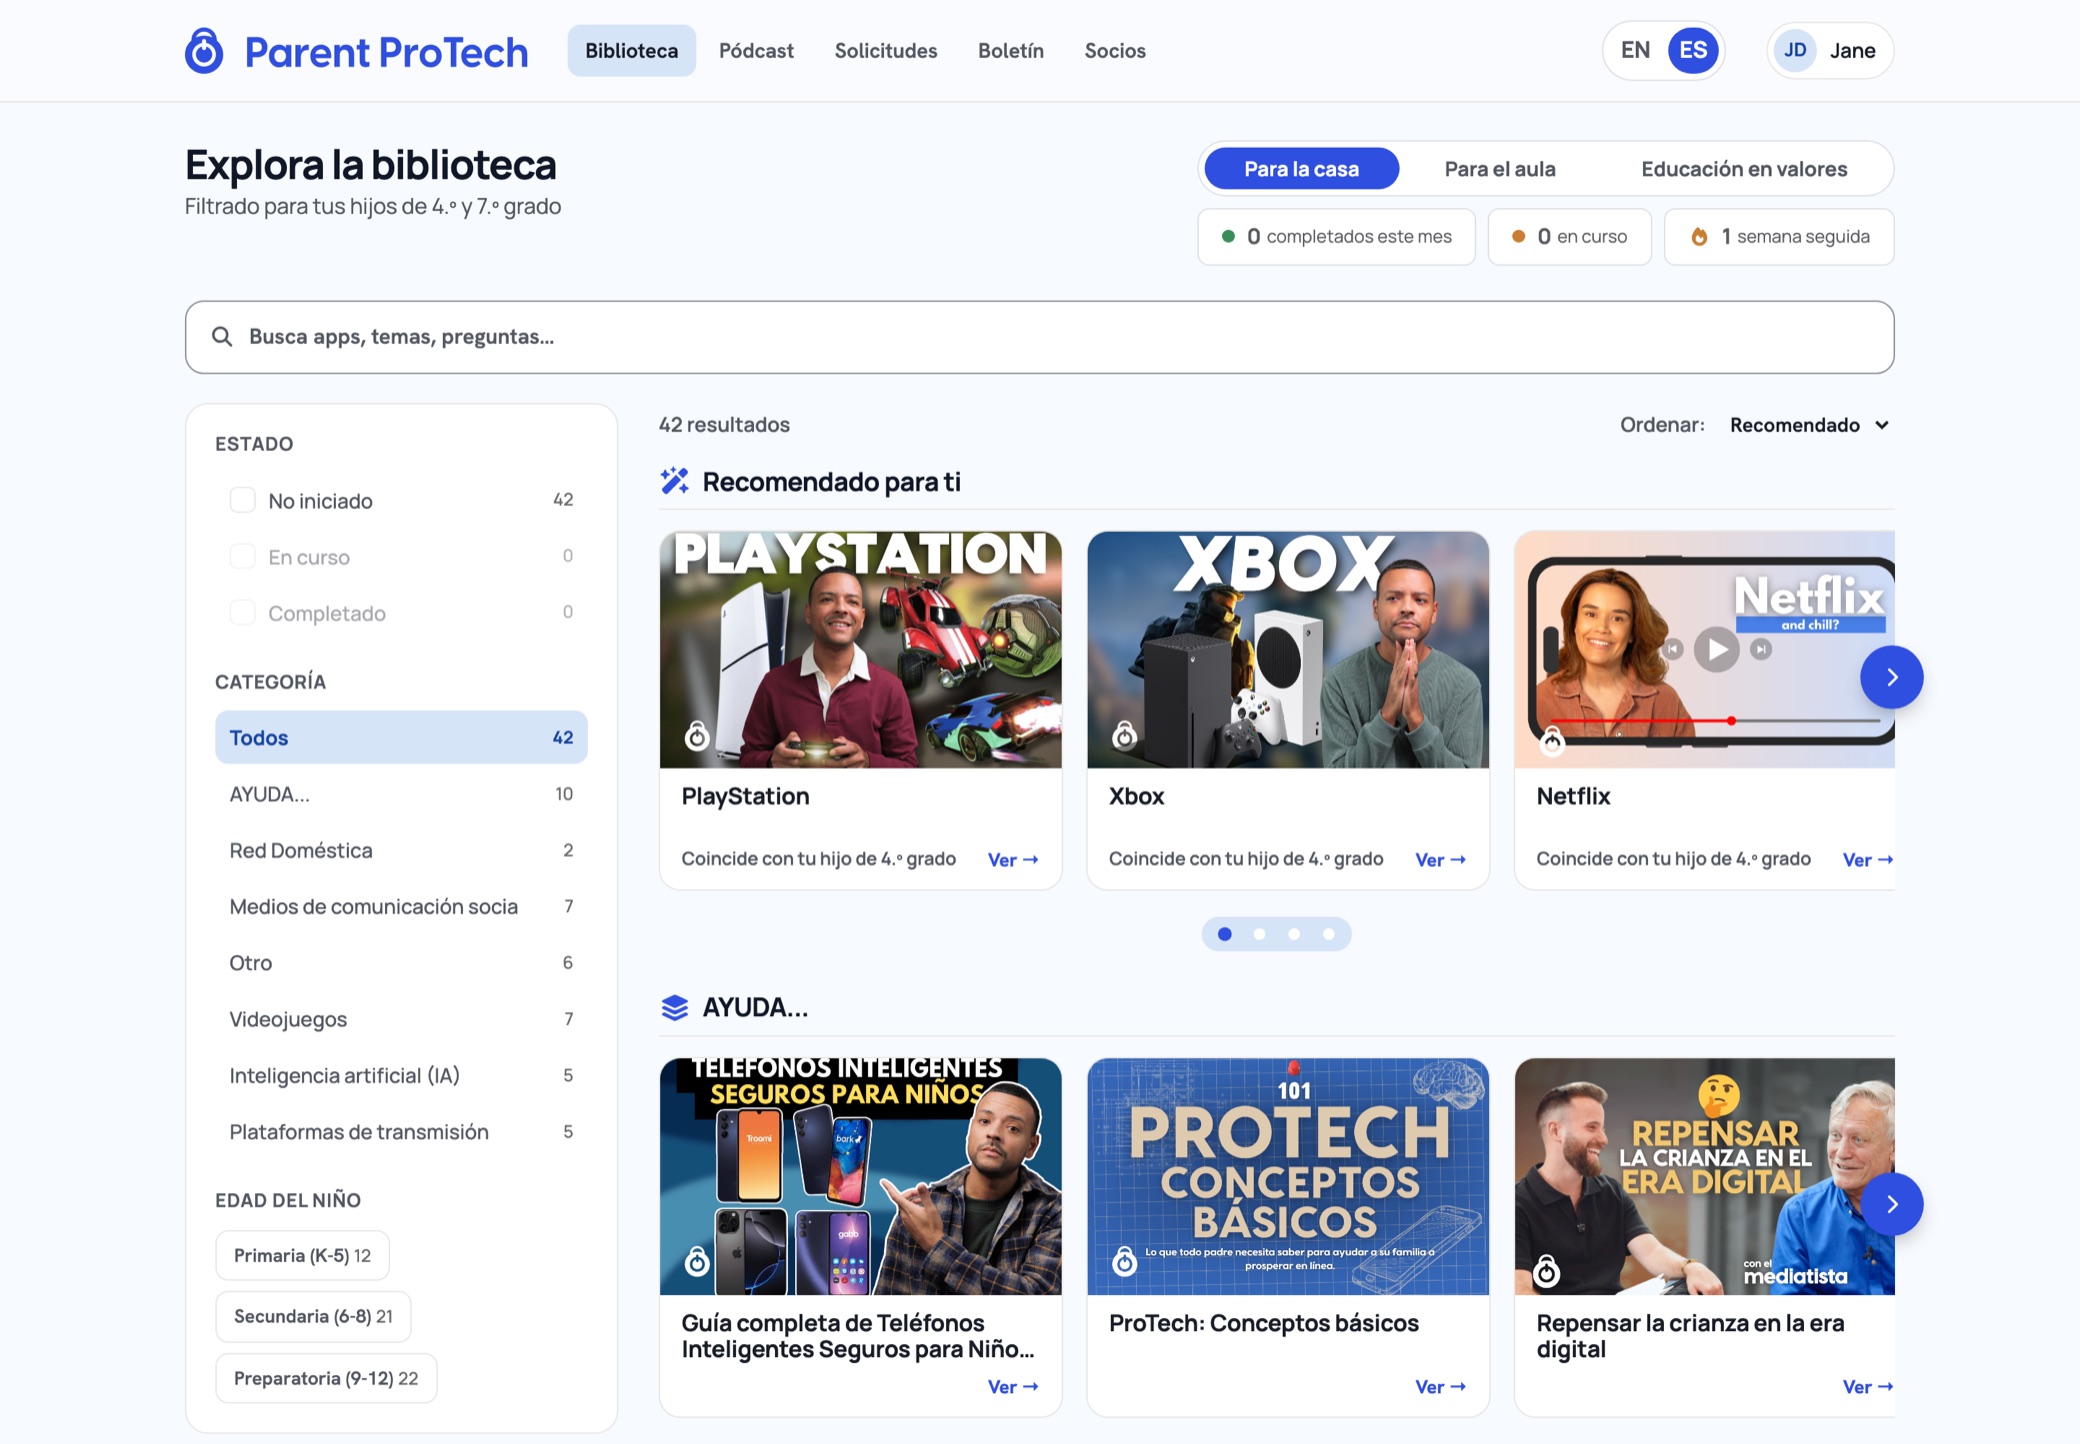Select the Para la casa tab
The height and width of the screenshot is (1444, 2080).
coord(1301,169)
